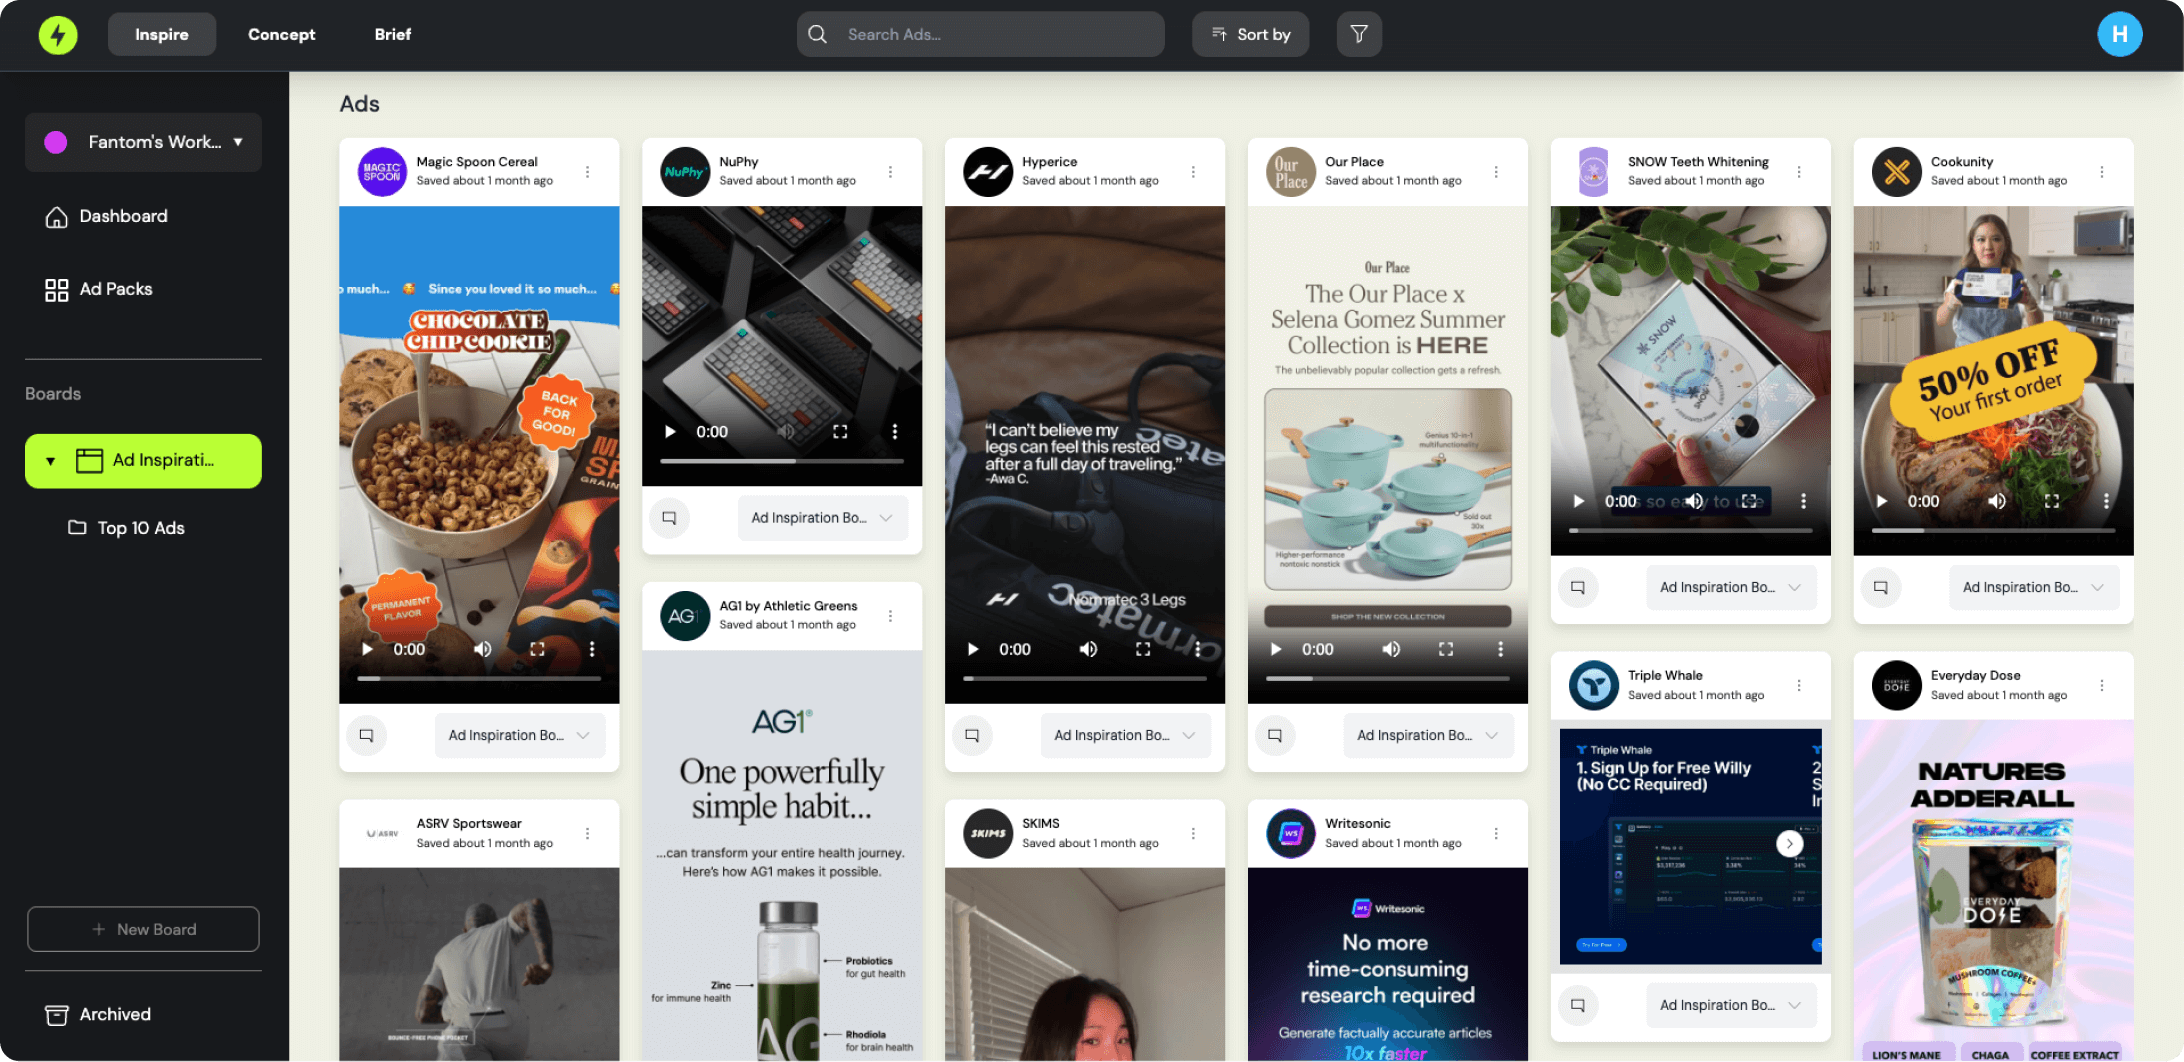Open the Writesonic ad image
Image resolution: width=2184 pixels, height=1062 pixels.
click(1388, 965)
